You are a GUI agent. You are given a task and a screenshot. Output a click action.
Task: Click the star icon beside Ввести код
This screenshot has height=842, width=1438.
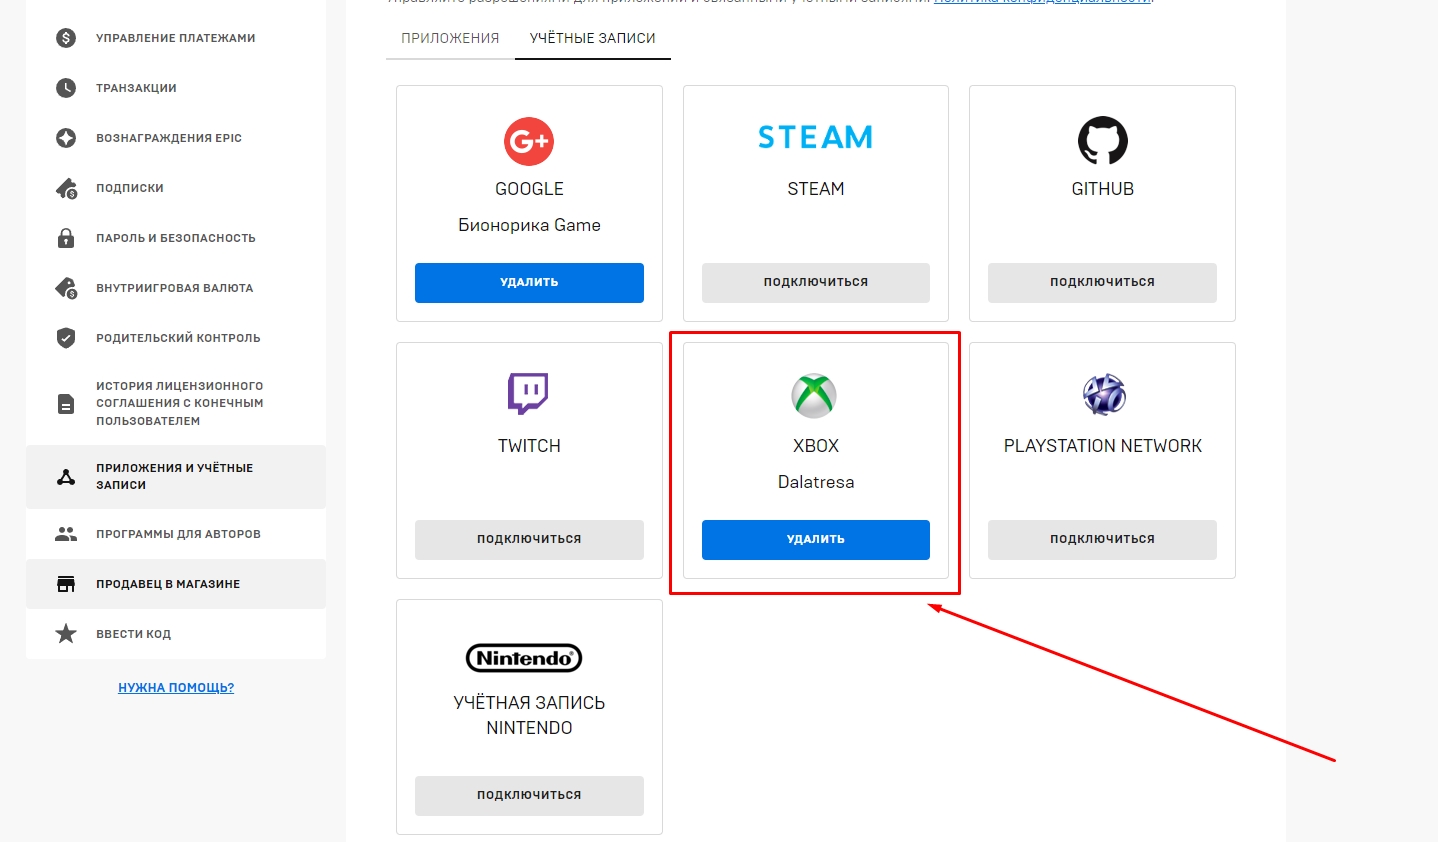66,633
